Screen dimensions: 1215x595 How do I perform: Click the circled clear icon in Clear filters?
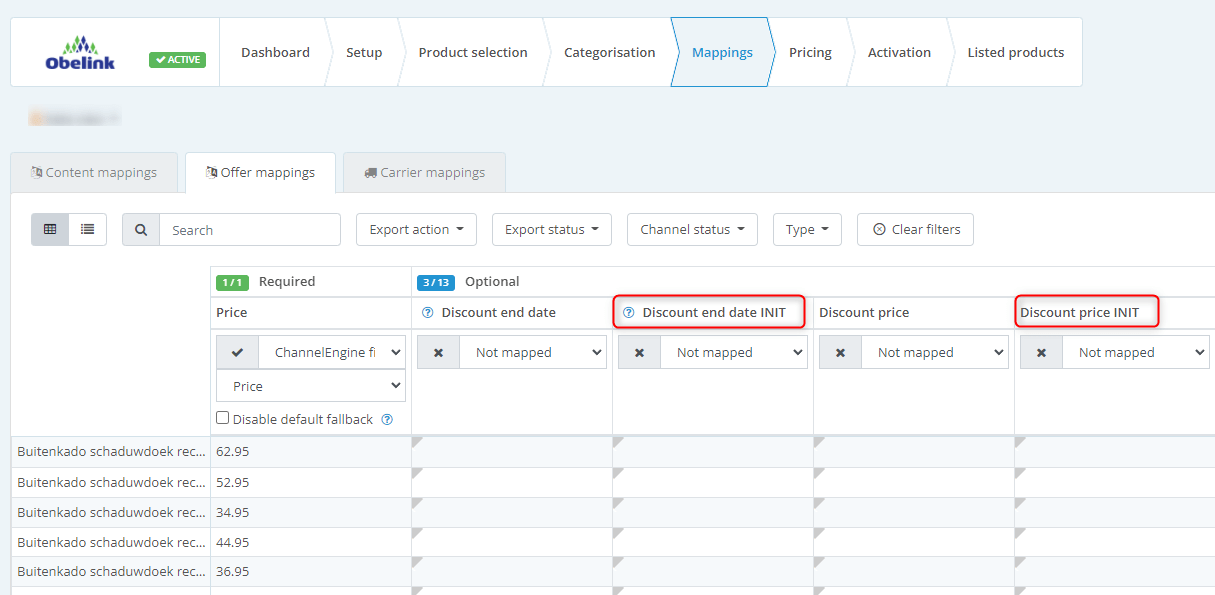[x=881, y=229]
